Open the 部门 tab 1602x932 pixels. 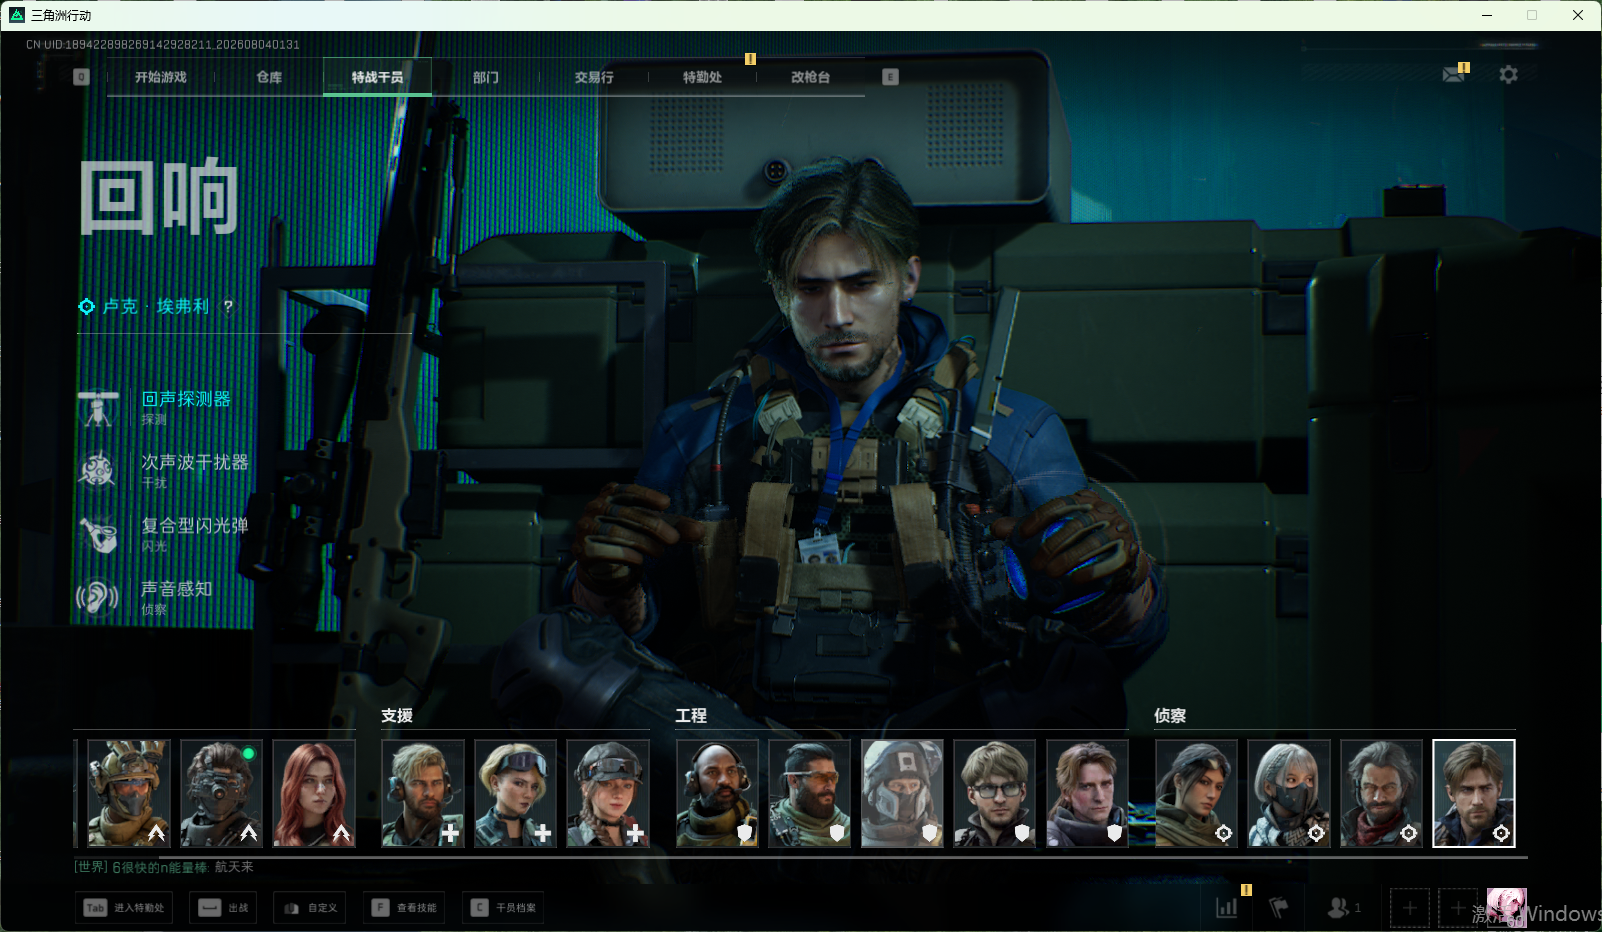click(x=486, y=77)
